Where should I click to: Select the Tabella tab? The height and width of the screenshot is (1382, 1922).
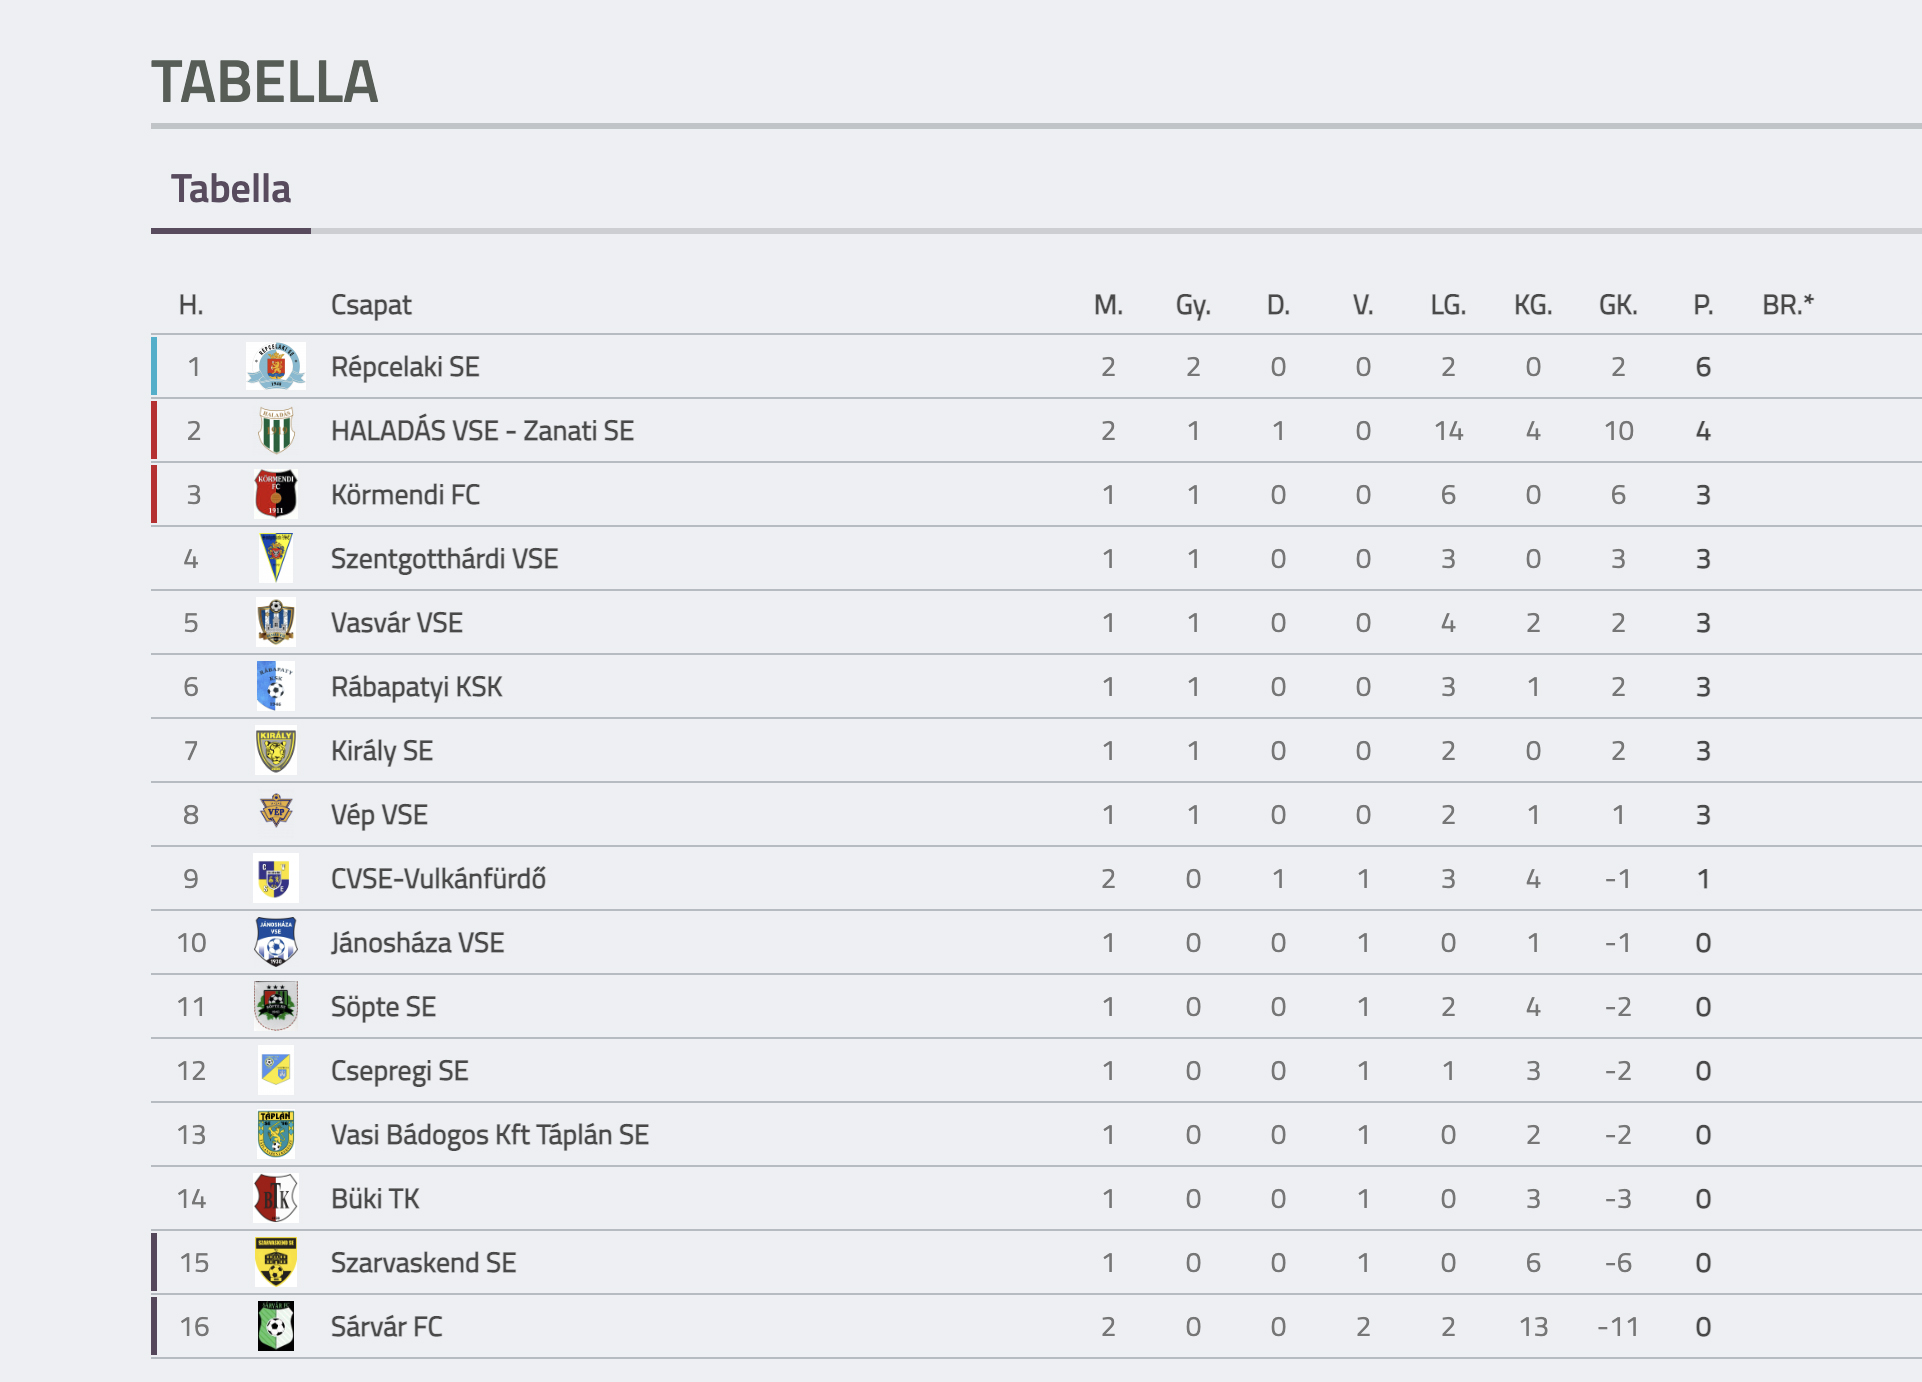(x=231, y=190)
